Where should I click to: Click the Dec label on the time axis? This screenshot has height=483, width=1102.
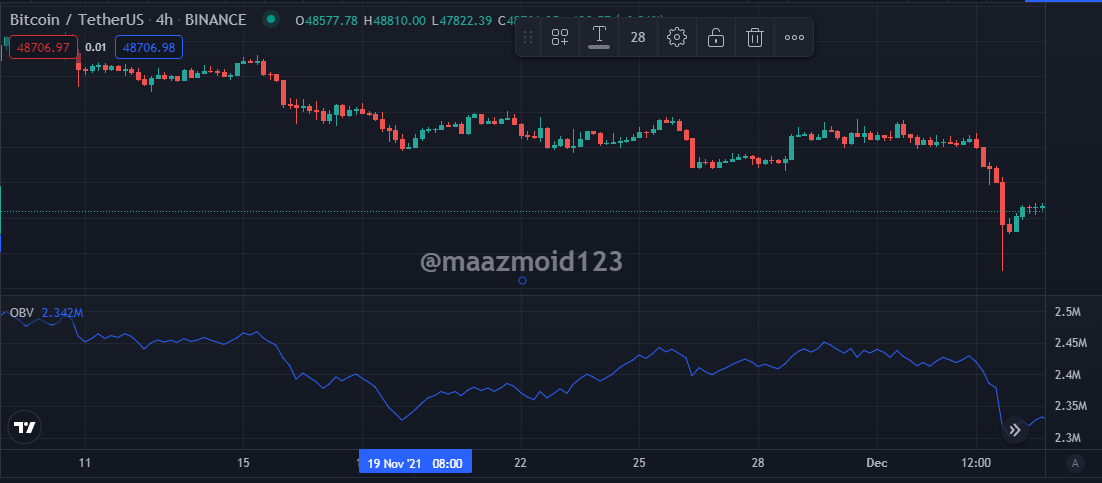[x=877, y=463]
